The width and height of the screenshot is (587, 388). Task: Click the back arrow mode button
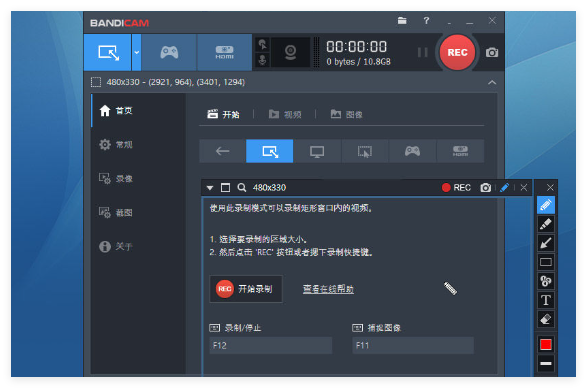pos(222,151)
